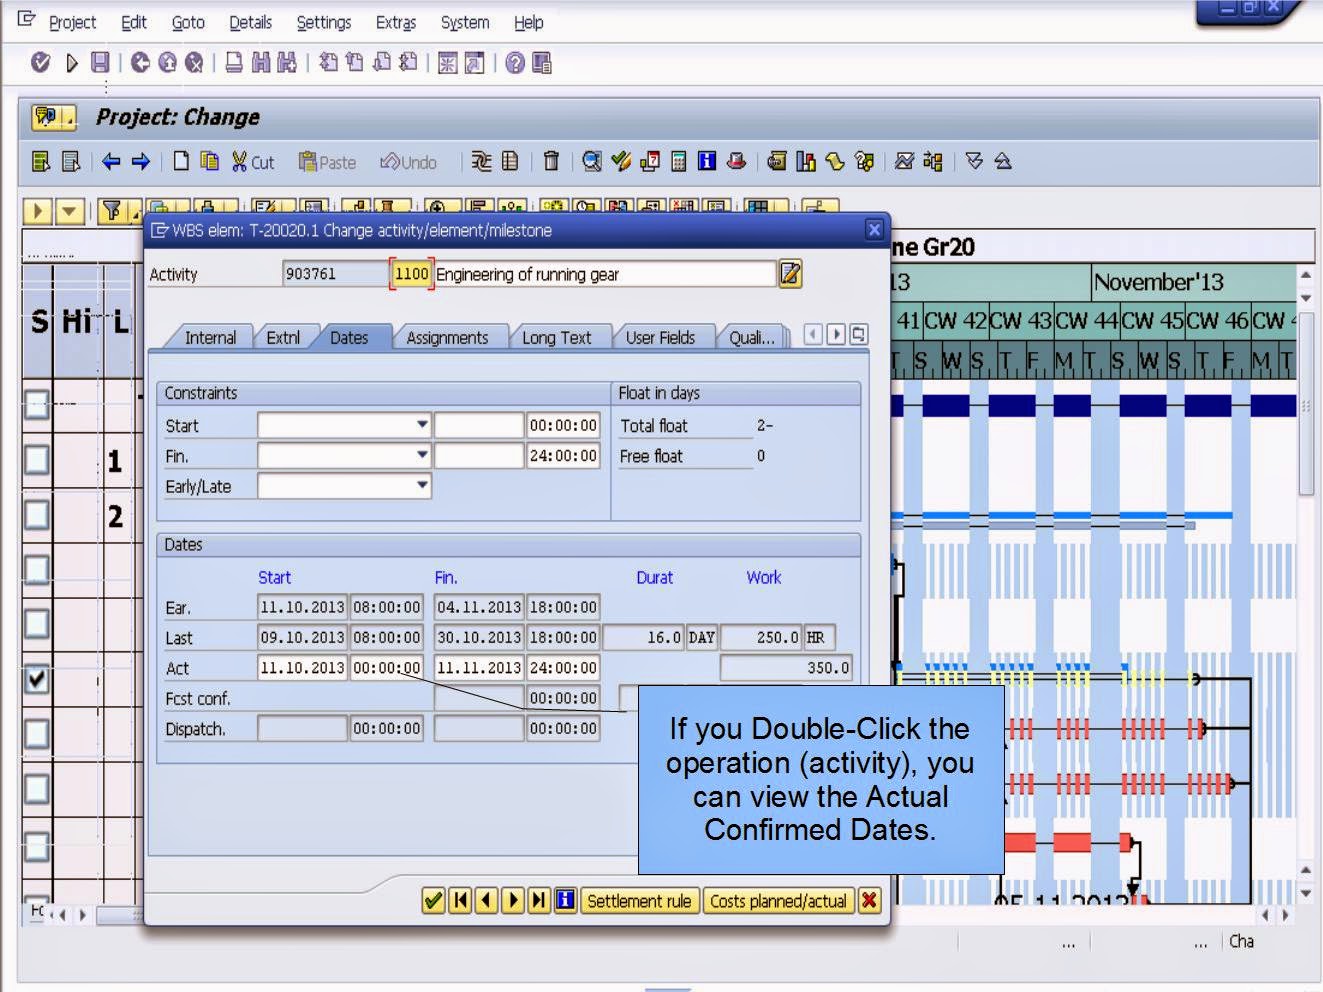Click the blue information icon in application toolbar
Image resolution: width=1323 pixels, height=992 pixels.
[x=707, y=161]
